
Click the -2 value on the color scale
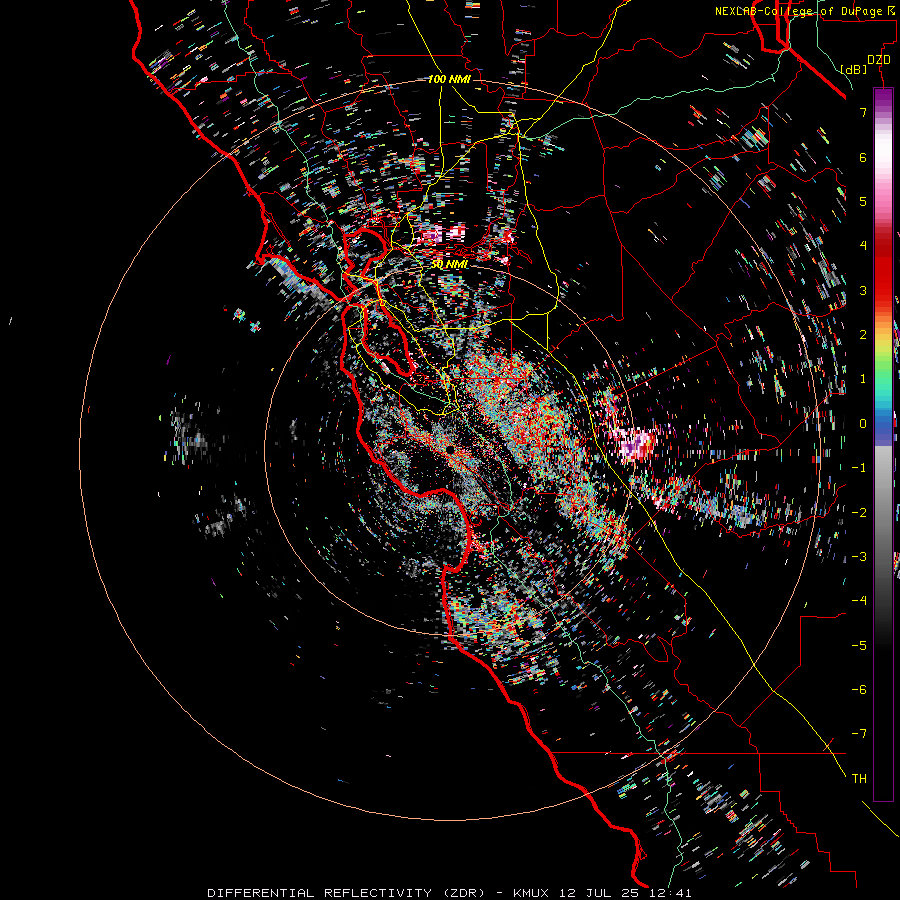[x=859, y=513]
